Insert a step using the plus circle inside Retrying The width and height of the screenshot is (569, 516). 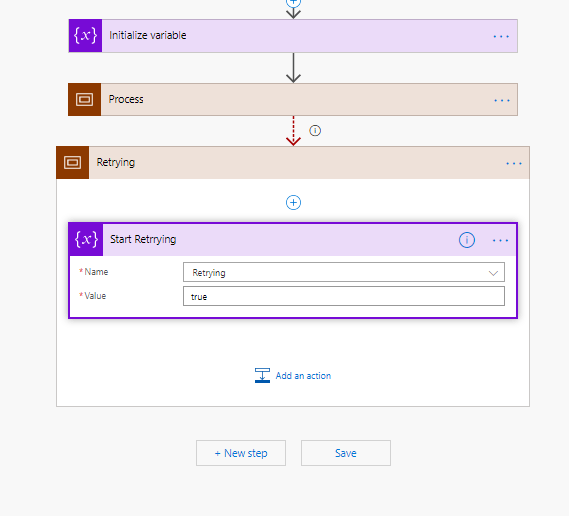point(293,202)
